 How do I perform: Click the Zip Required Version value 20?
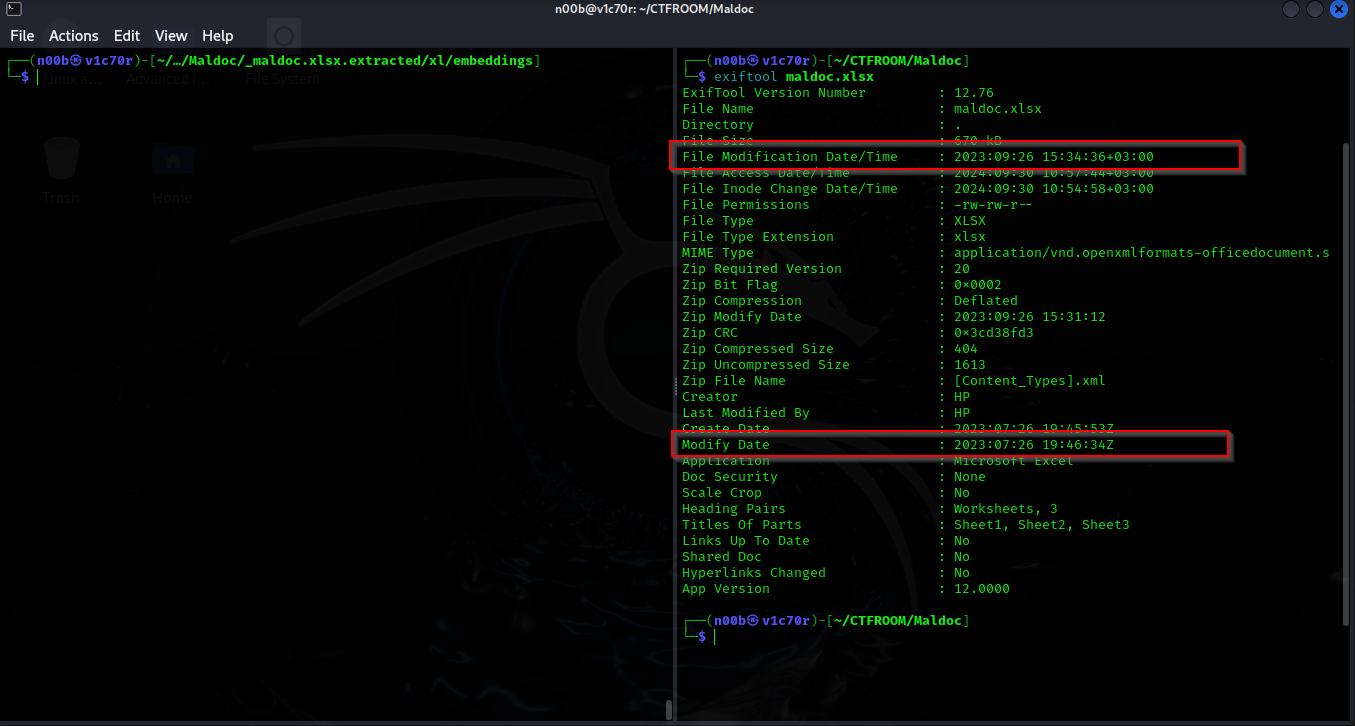tap(961, 269)
